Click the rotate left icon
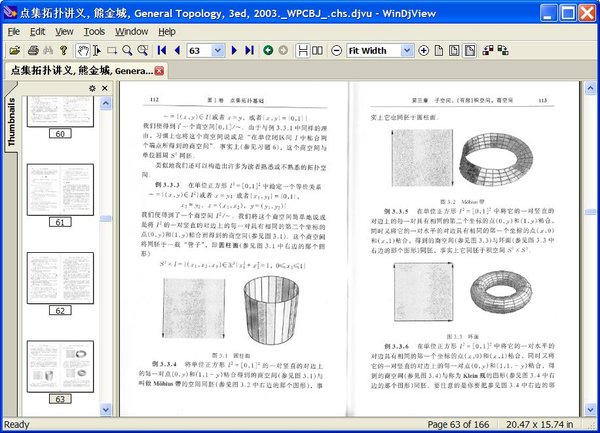Viewport: 600px width, 433px height. pyautogui.click(x=488, y=50)
